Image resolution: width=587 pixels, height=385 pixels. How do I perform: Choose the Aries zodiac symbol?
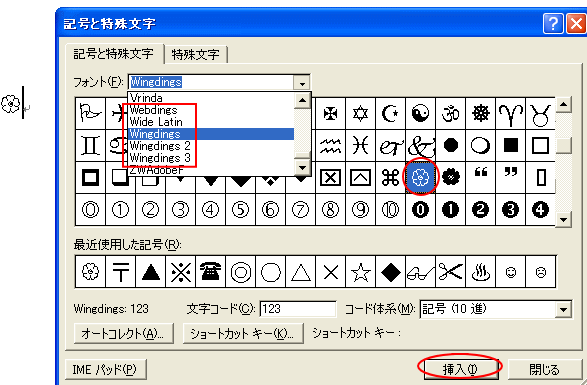pyautogui.click(x=510, y=113)
